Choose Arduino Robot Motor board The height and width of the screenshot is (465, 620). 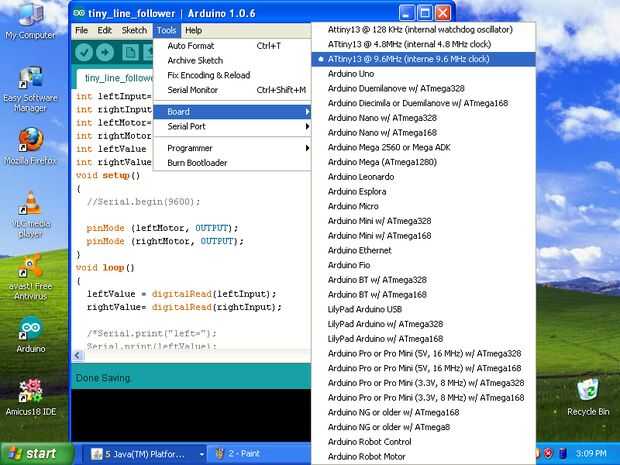423,456
